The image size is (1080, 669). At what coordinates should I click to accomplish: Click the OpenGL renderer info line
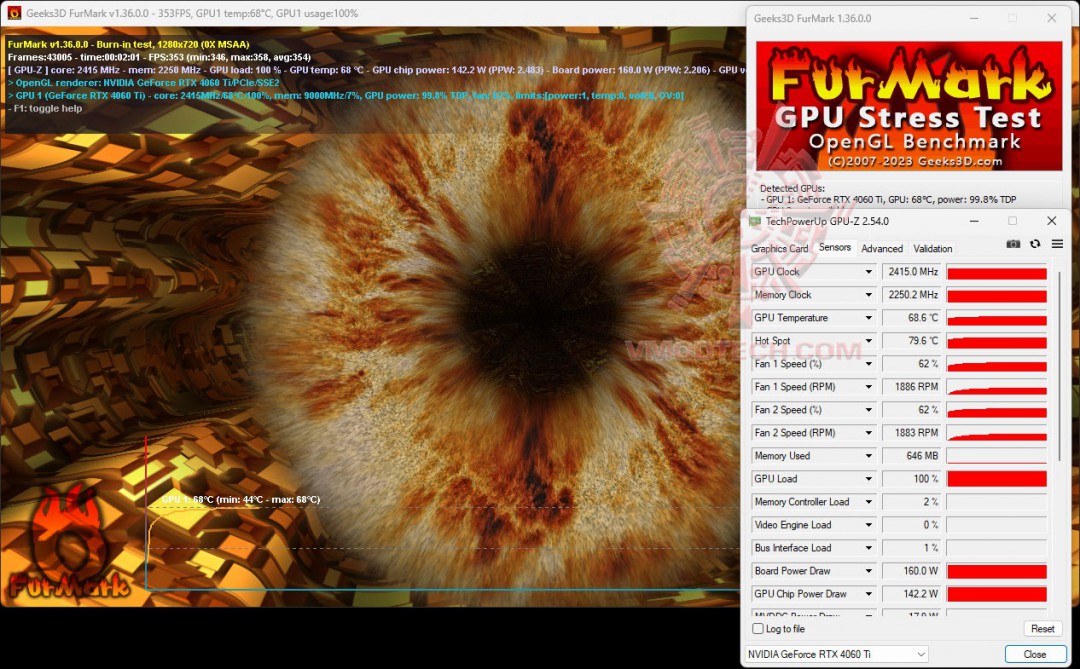coord(143,83)
